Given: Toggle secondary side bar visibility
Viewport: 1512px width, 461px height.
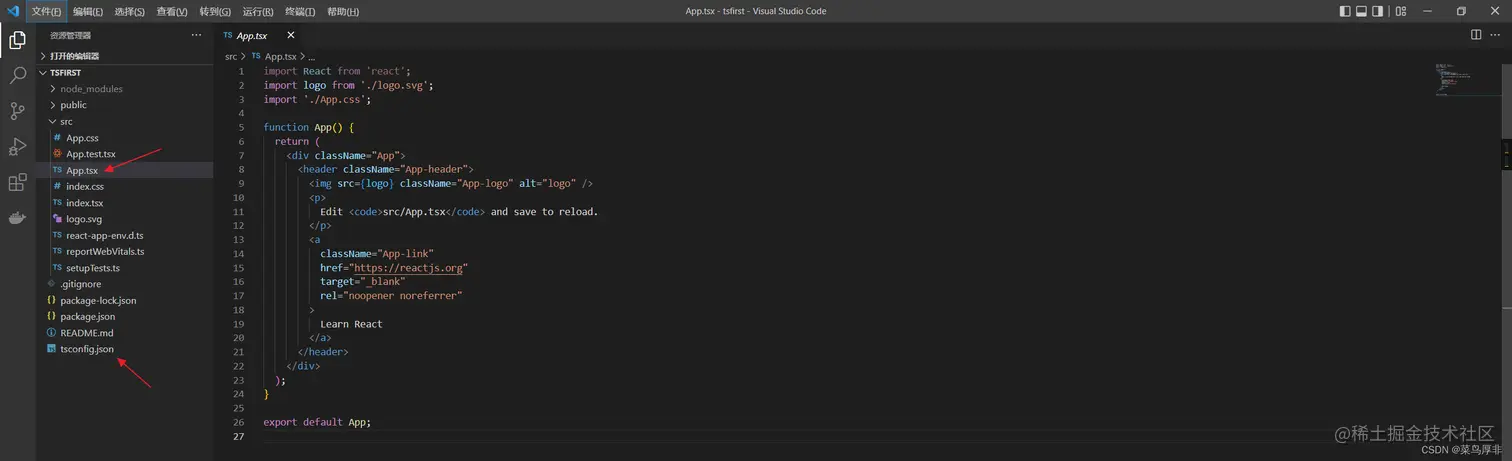Looking at the screenshot, I should tap(1378, 11).
